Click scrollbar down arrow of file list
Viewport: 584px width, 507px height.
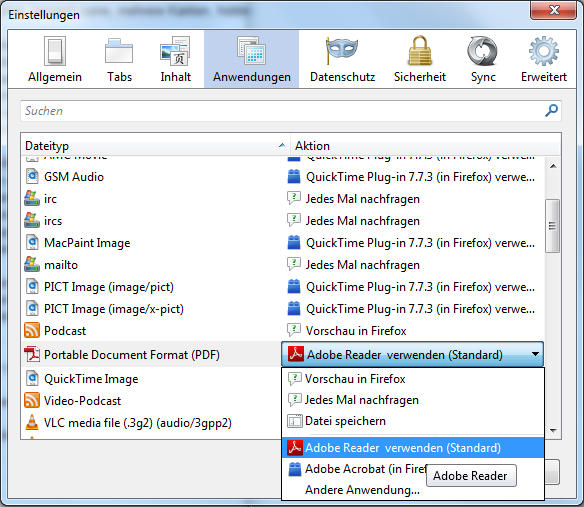click(553, 430)
